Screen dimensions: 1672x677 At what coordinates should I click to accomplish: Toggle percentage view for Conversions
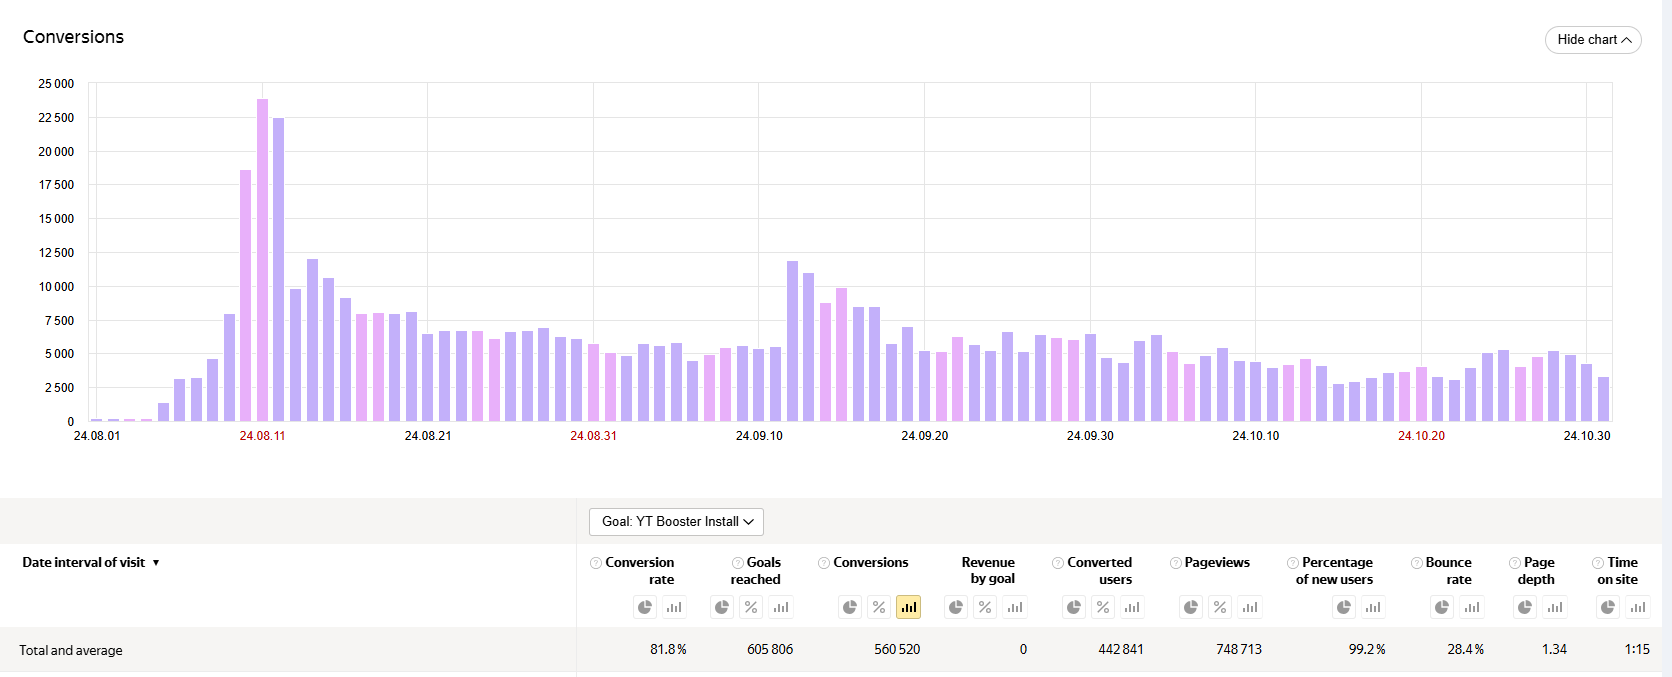click(879, 607)
